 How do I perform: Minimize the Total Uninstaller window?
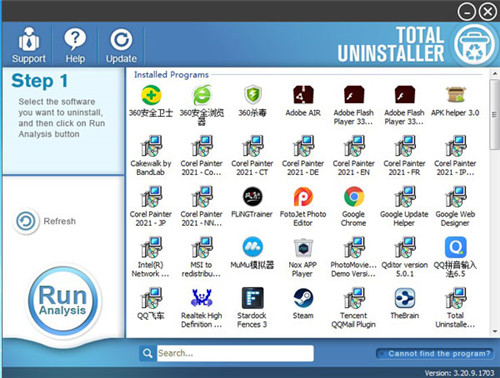click(467, 12)
